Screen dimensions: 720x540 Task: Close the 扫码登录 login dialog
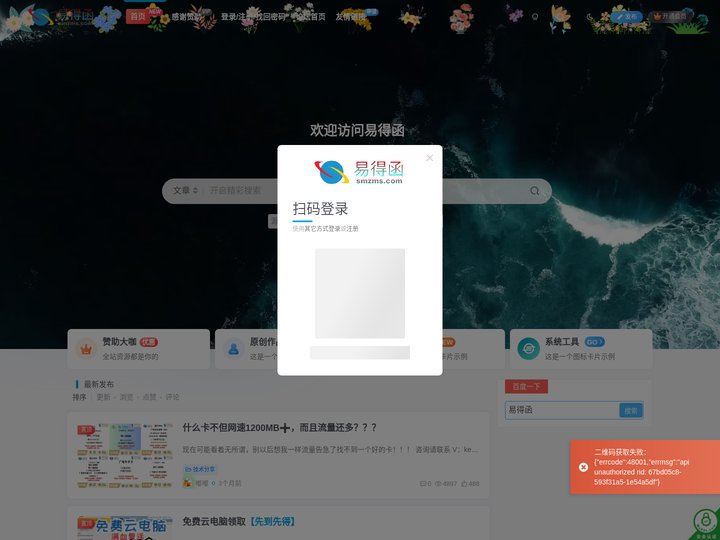[429, 158]
